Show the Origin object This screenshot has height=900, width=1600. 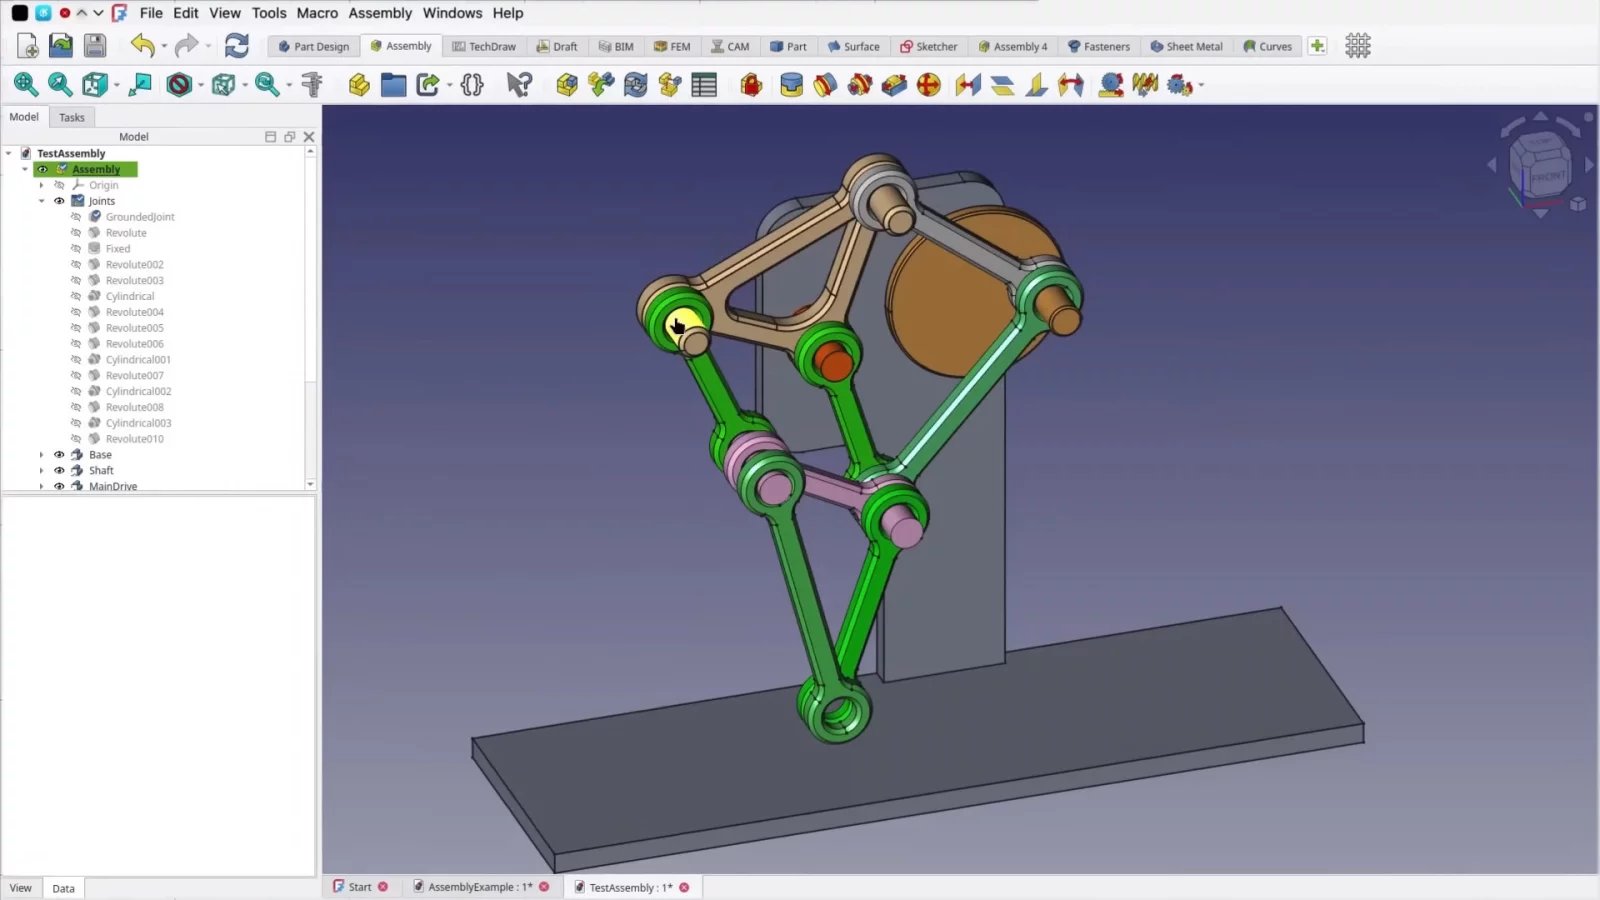pyautogui.click(x=59, y=185)
